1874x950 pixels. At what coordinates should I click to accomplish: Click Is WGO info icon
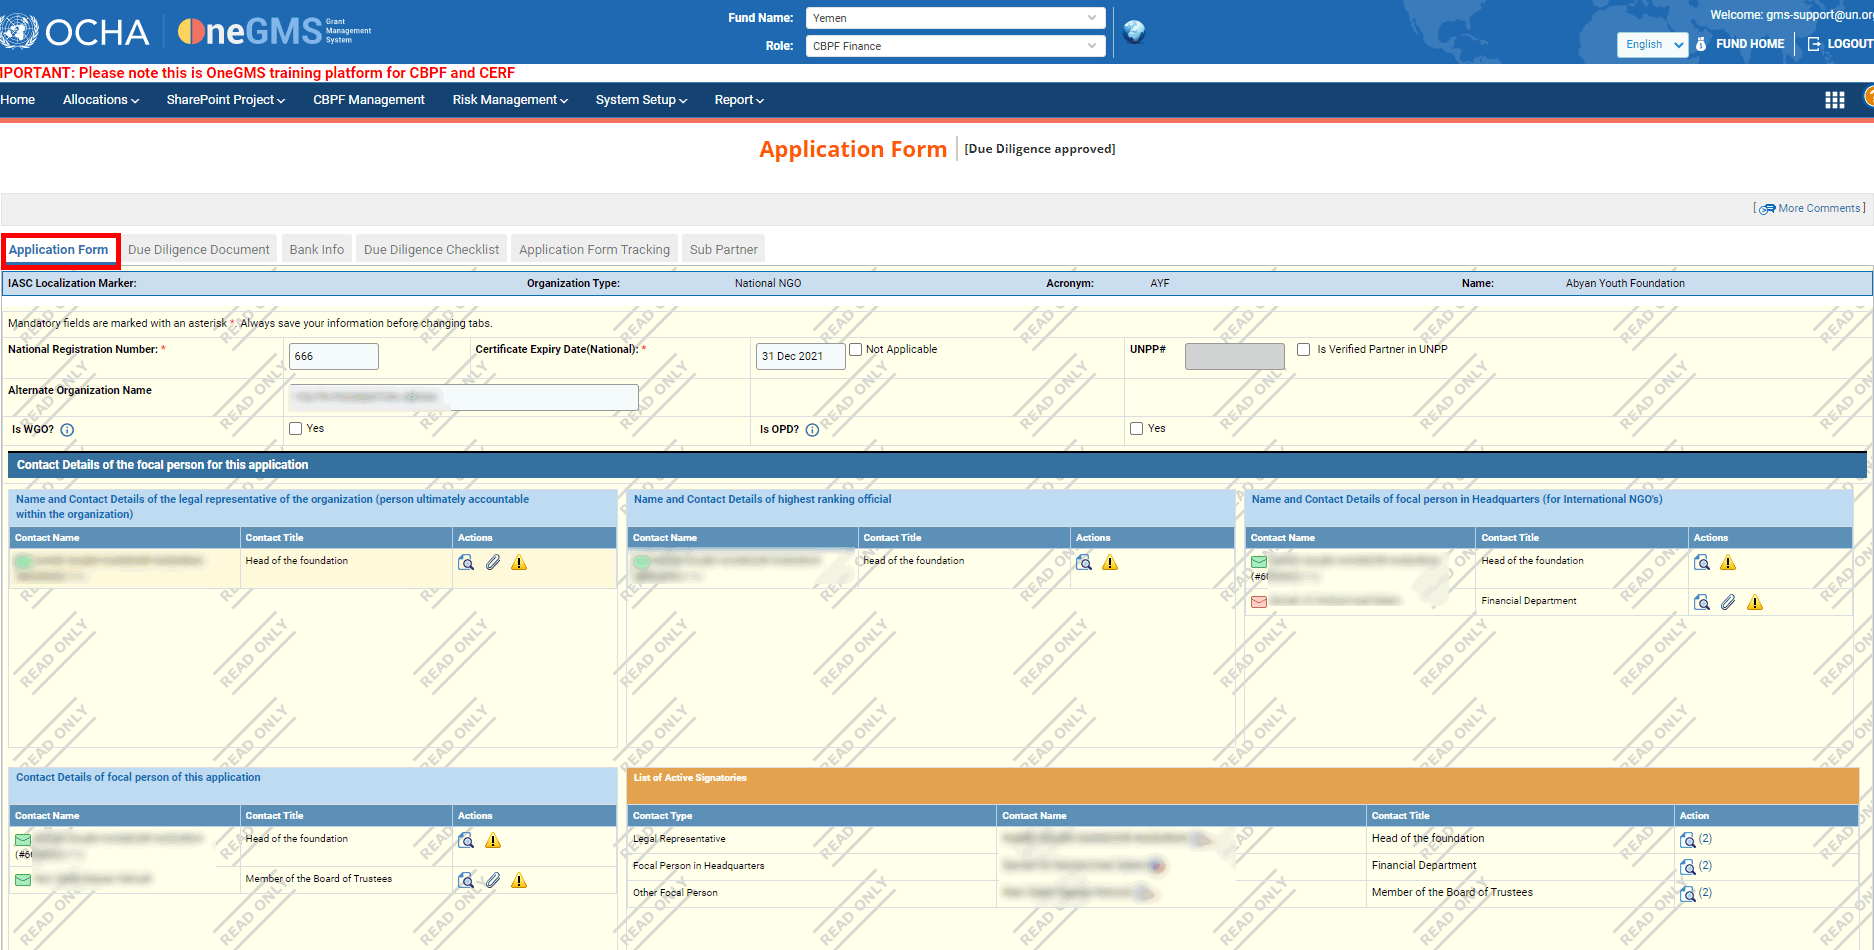[x=67, y=430]
